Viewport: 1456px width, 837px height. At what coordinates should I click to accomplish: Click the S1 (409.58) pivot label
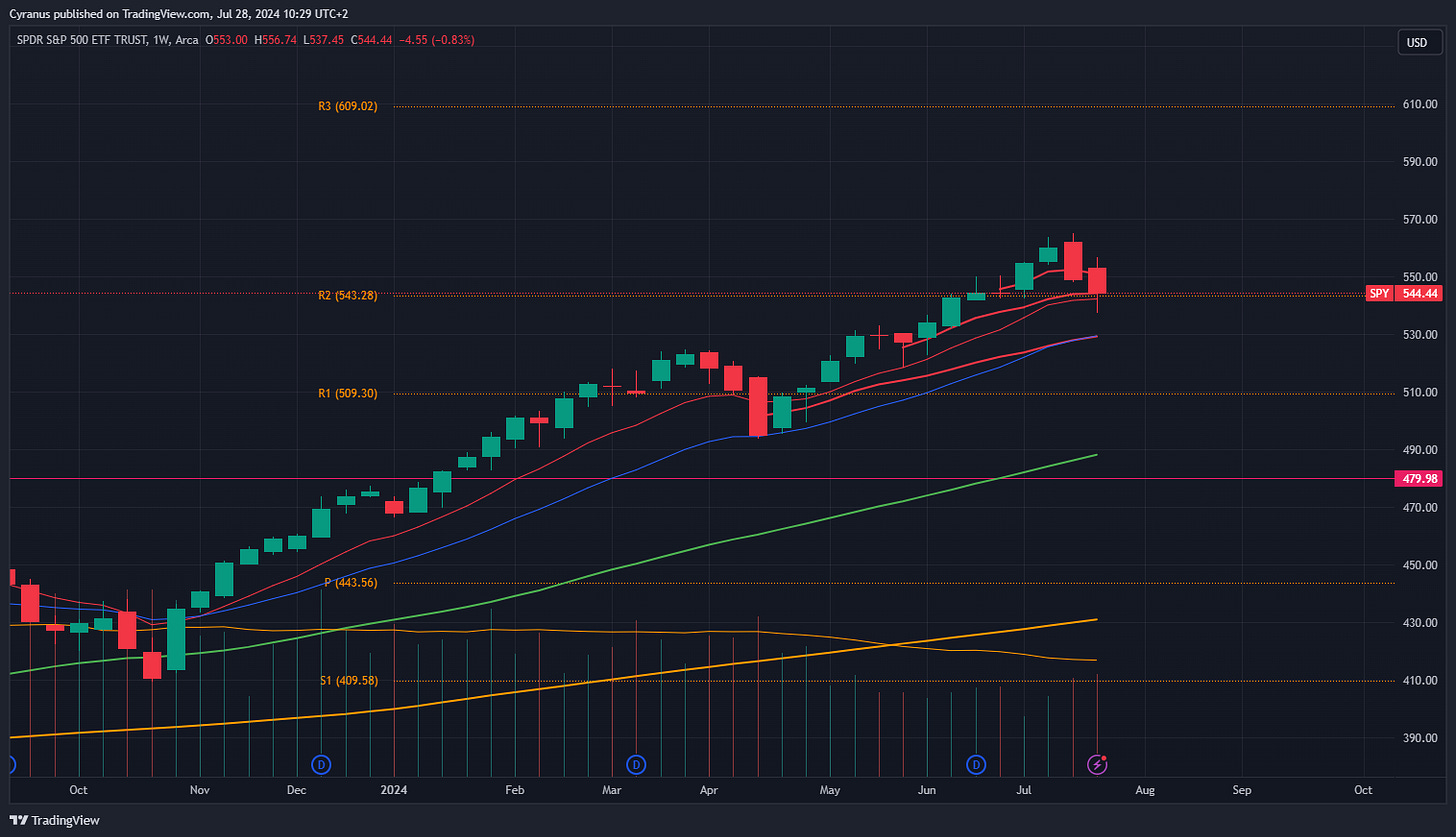click(x=349, y=681)
